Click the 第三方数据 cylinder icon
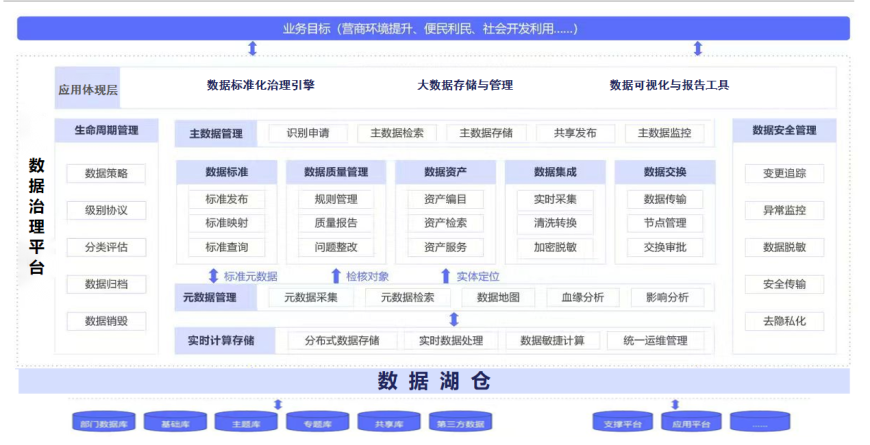 [460, 423]
